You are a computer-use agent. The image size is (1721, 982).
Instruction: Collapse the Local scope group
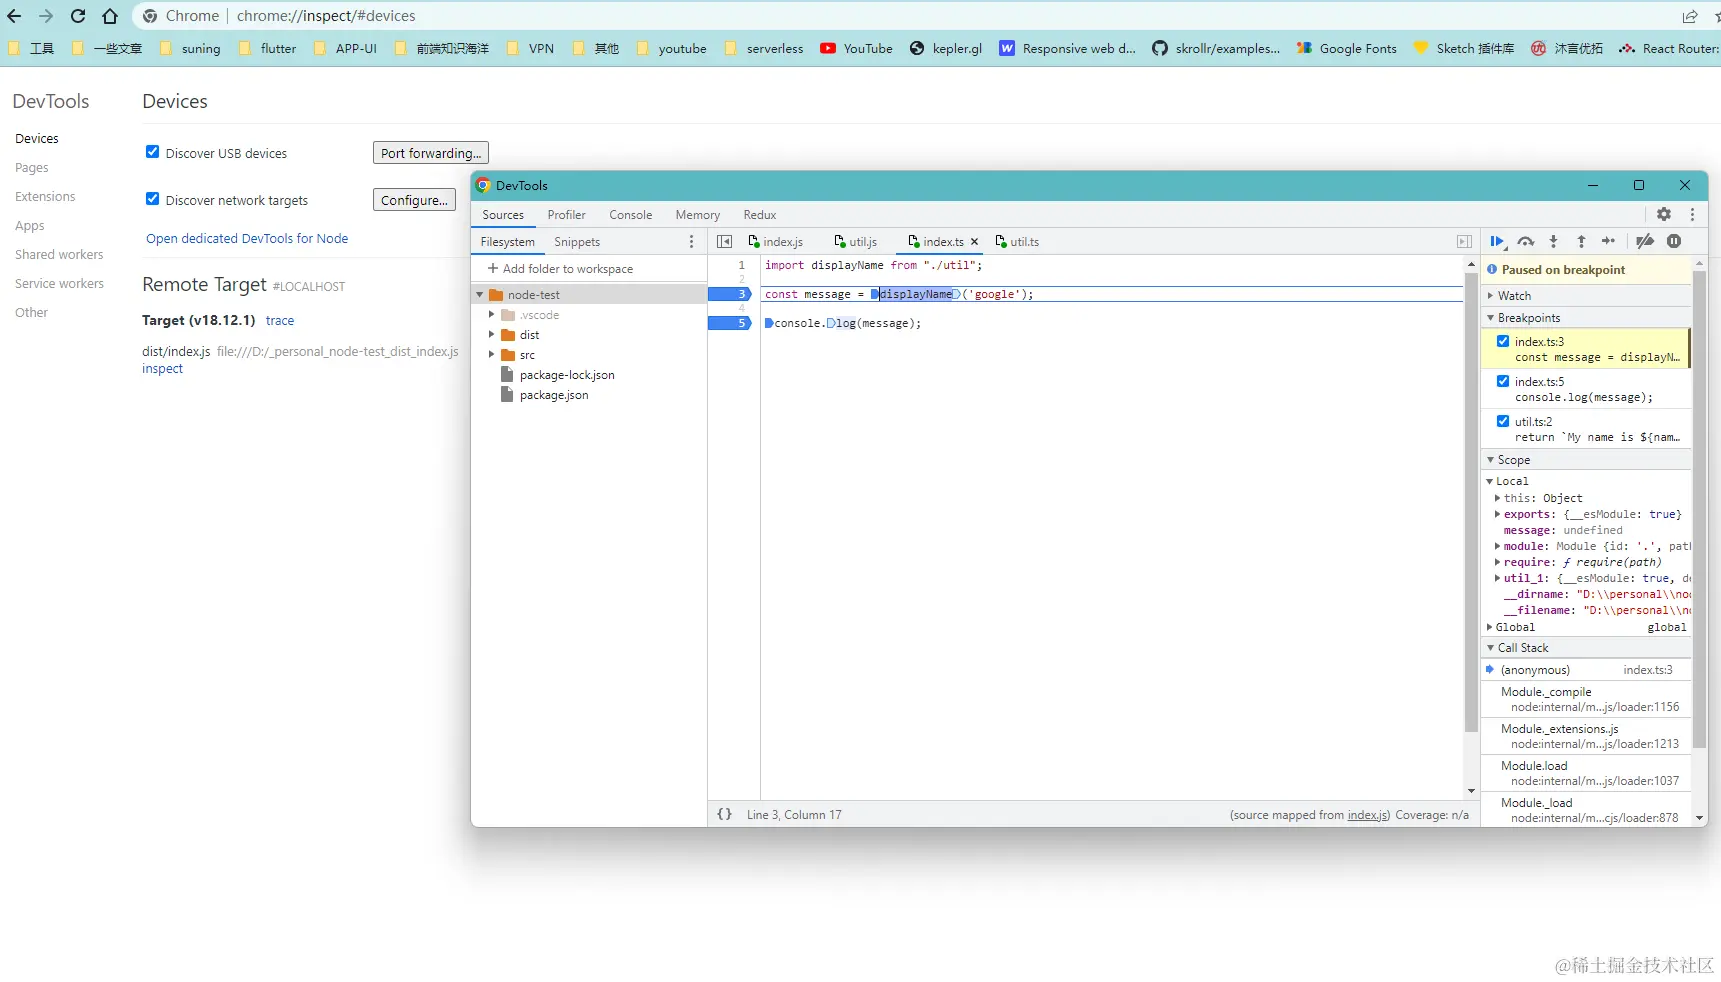(x=1490, y=481)
